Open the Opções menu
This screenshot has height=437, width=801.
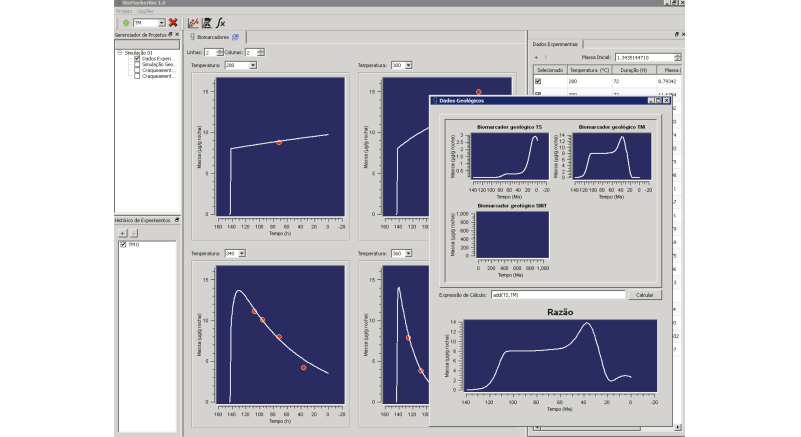point(145,11)
